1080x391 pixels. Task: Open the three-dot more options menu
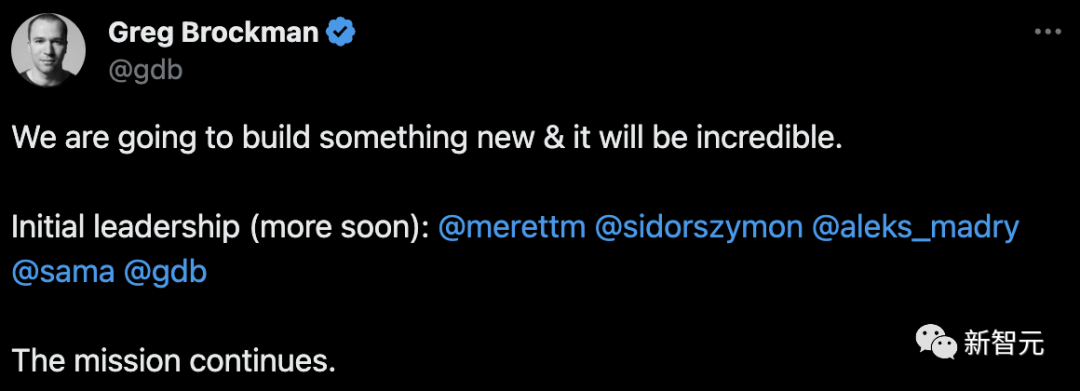click(x=1048, y=32)
